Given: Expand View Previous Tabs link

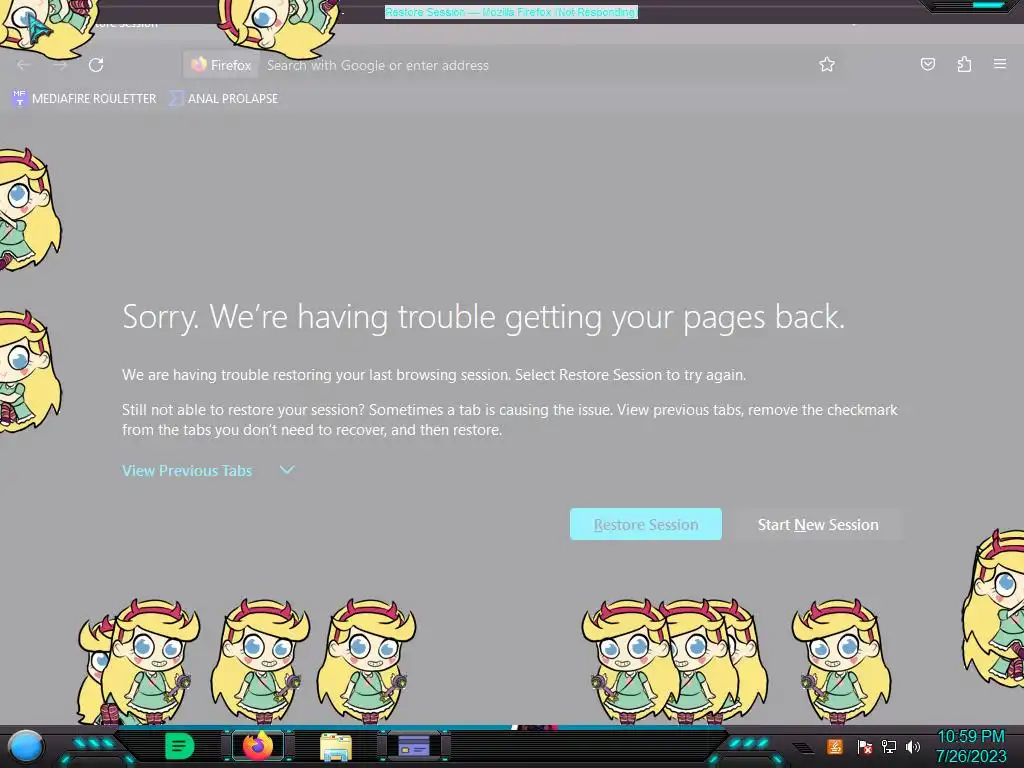Looking at the screenshot, I should click(187, 471).
